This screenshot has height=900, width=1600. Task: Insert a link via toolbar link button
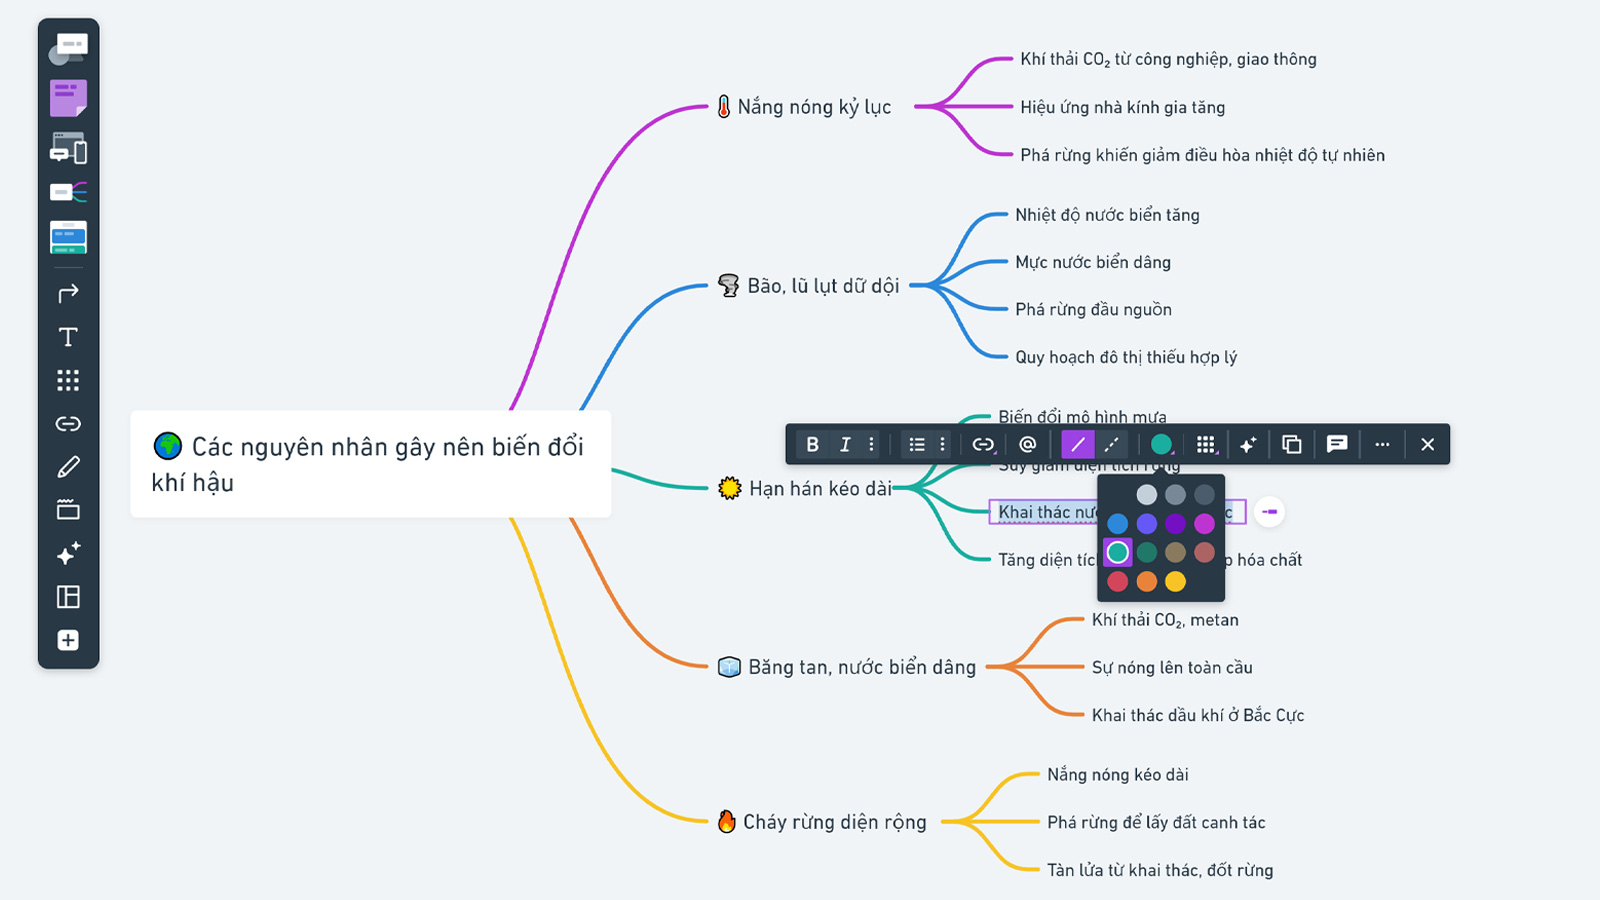point(983,445)
